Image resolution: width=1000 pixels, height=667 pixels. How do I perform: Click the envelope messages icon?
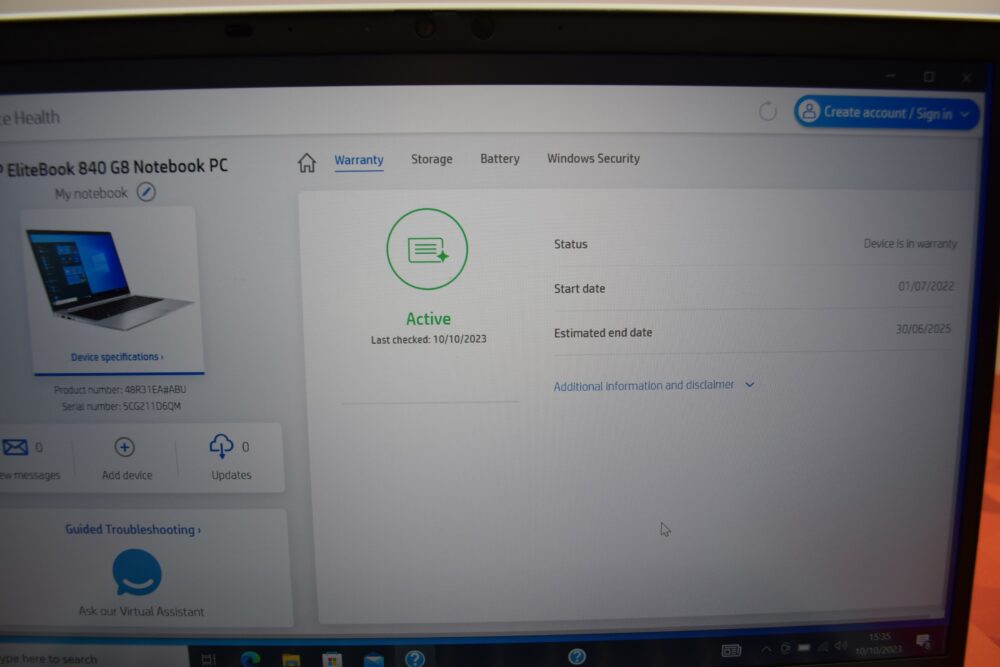[x=15, y=447]
